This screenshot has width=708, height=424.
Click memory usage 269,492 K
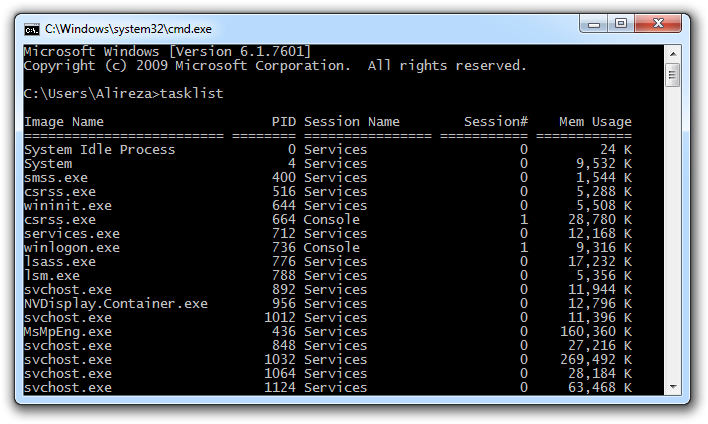click(x=596, y=359)
